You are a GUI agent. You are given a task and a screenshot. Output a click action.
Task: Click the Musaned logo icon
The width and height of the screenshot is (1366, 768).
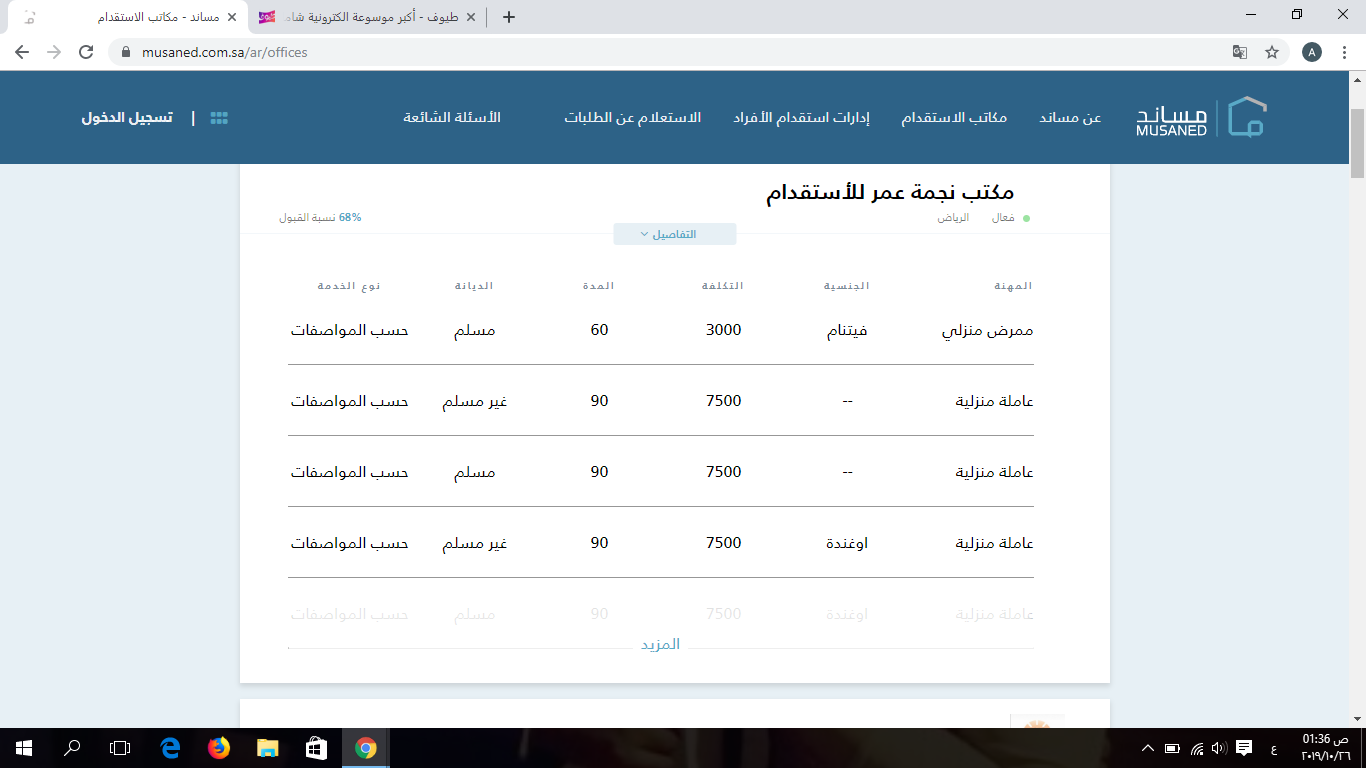(x=1247, y=117)
